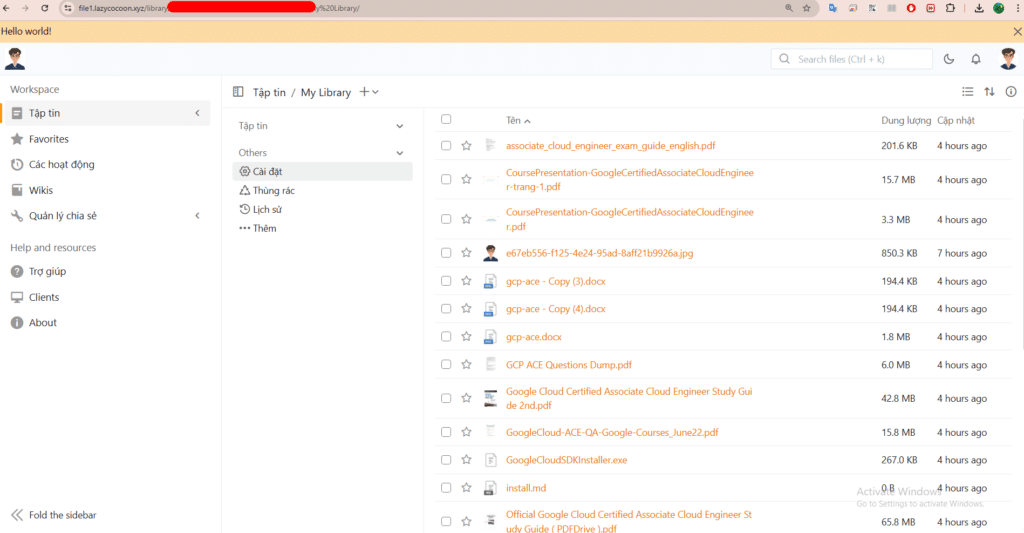Open Favorites in the sidebar
Image resolution: width=1024 pixels, height=533 pixels.
[48, 139]
